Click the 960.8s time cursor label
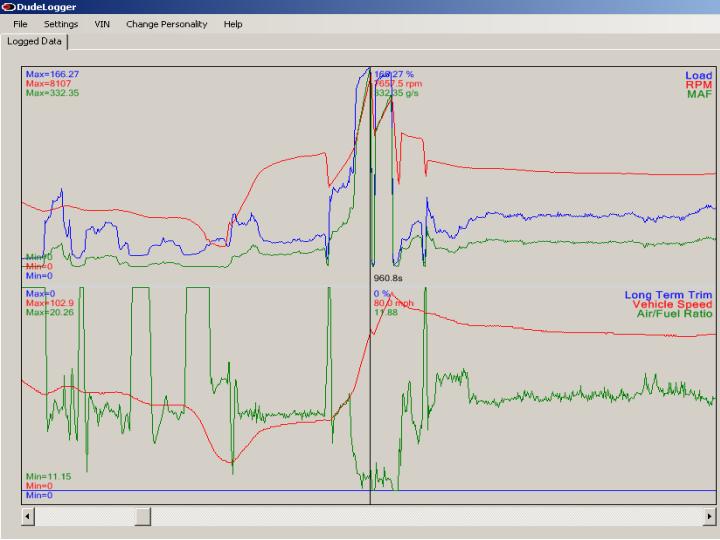The width and height of the screenshot is (720, 540). [388, 278]
